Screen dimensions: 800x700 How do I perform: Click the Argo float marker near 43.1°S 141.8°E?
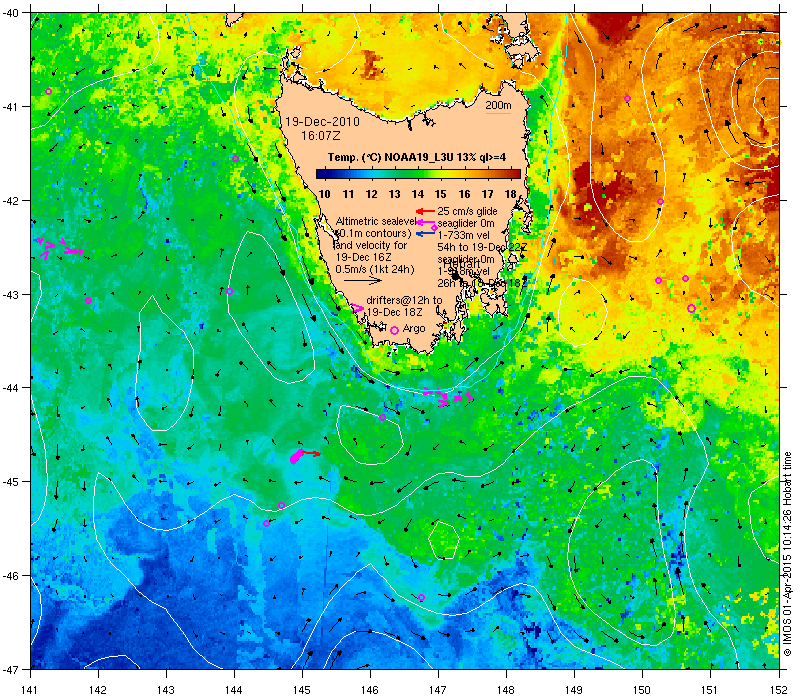tap(88, 301)
